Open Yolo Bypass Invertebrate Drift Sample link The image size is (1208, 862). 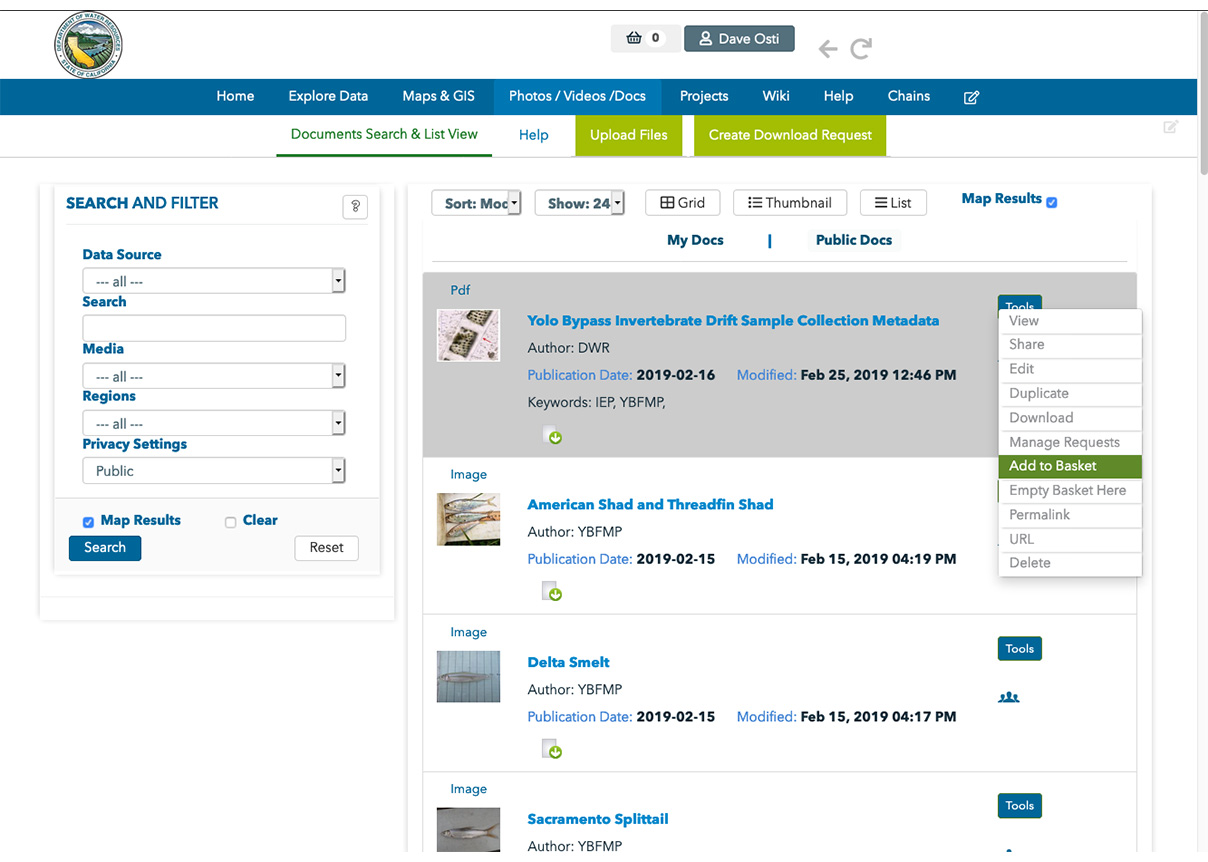tap(733, 321)
